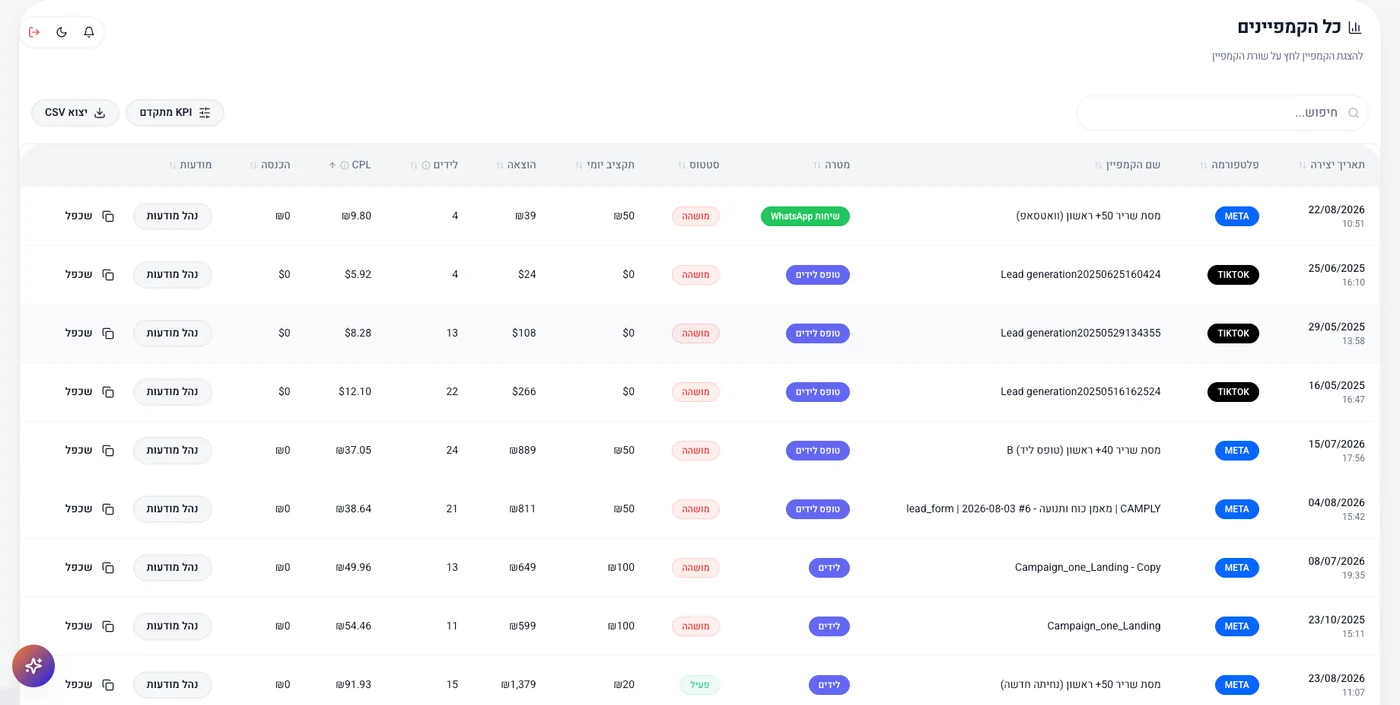
Task: Click the $12.10 CPL value
Action: pyautogui.click(x=355, y=392)
